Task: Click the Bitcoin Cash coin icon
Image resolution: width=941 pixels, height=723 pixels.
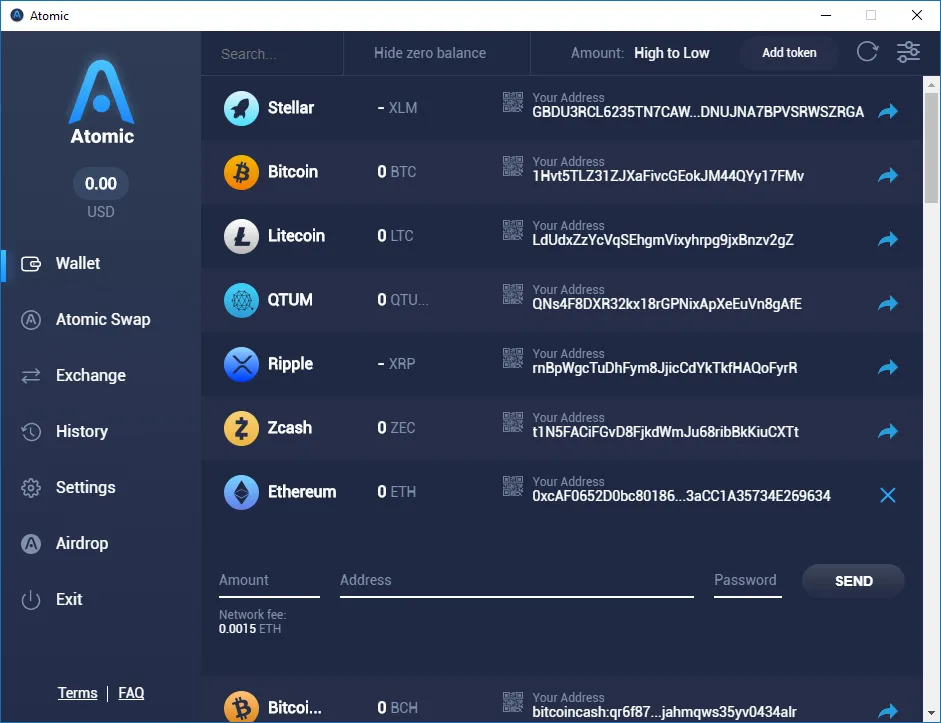Action: pos(241,707)
